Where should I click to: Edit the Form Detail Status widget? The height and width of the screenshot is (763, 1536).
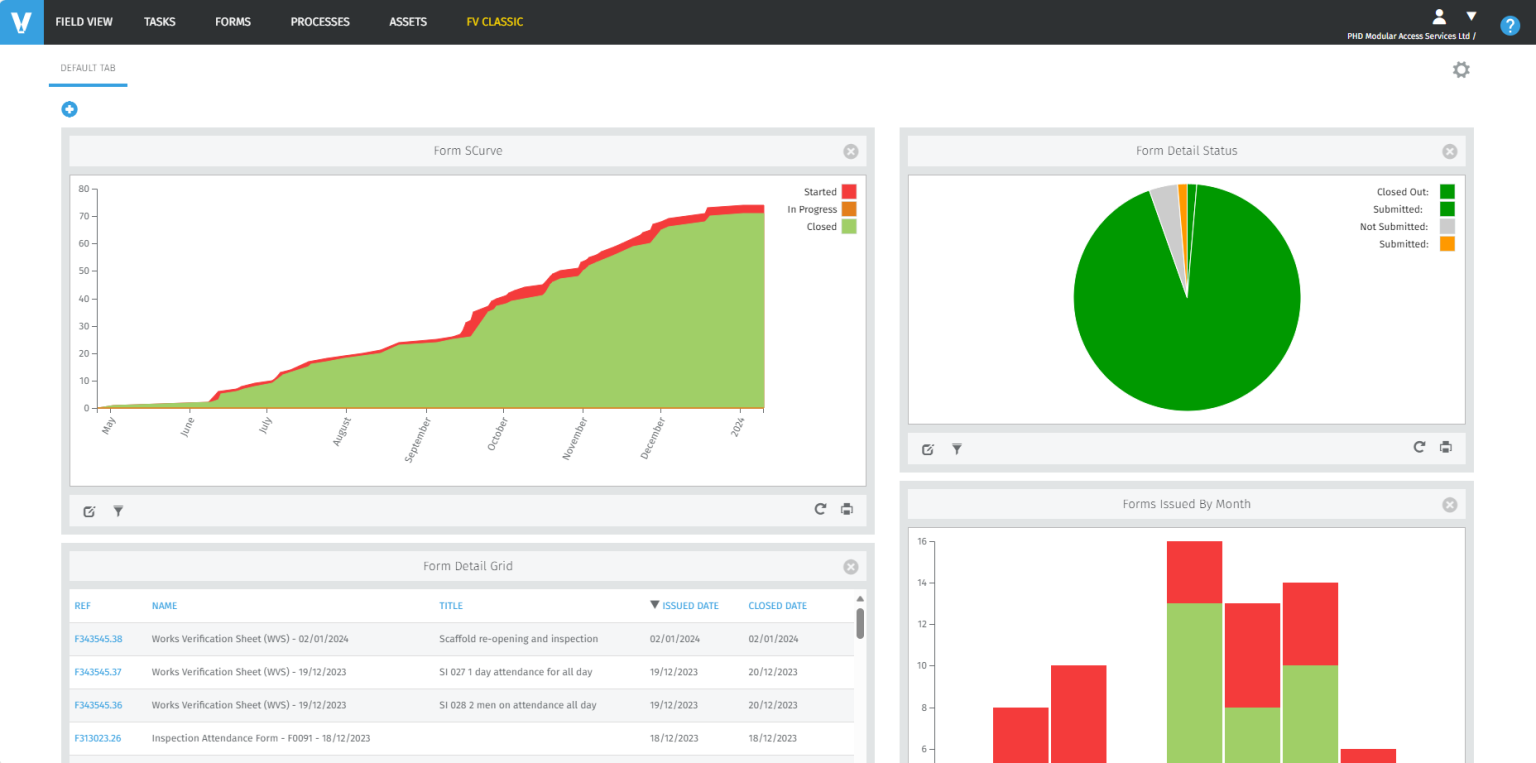click(927, 449)
